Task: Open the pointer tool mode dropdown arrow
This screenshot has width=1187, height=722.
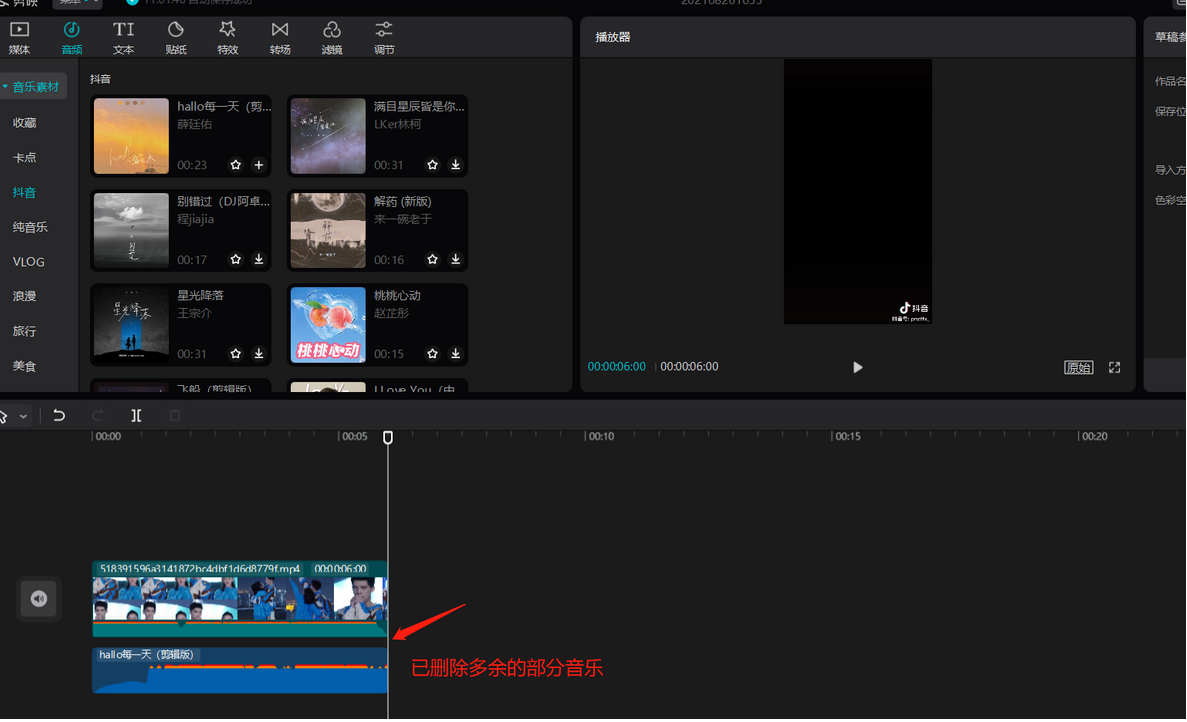Action: click(23, 416)
